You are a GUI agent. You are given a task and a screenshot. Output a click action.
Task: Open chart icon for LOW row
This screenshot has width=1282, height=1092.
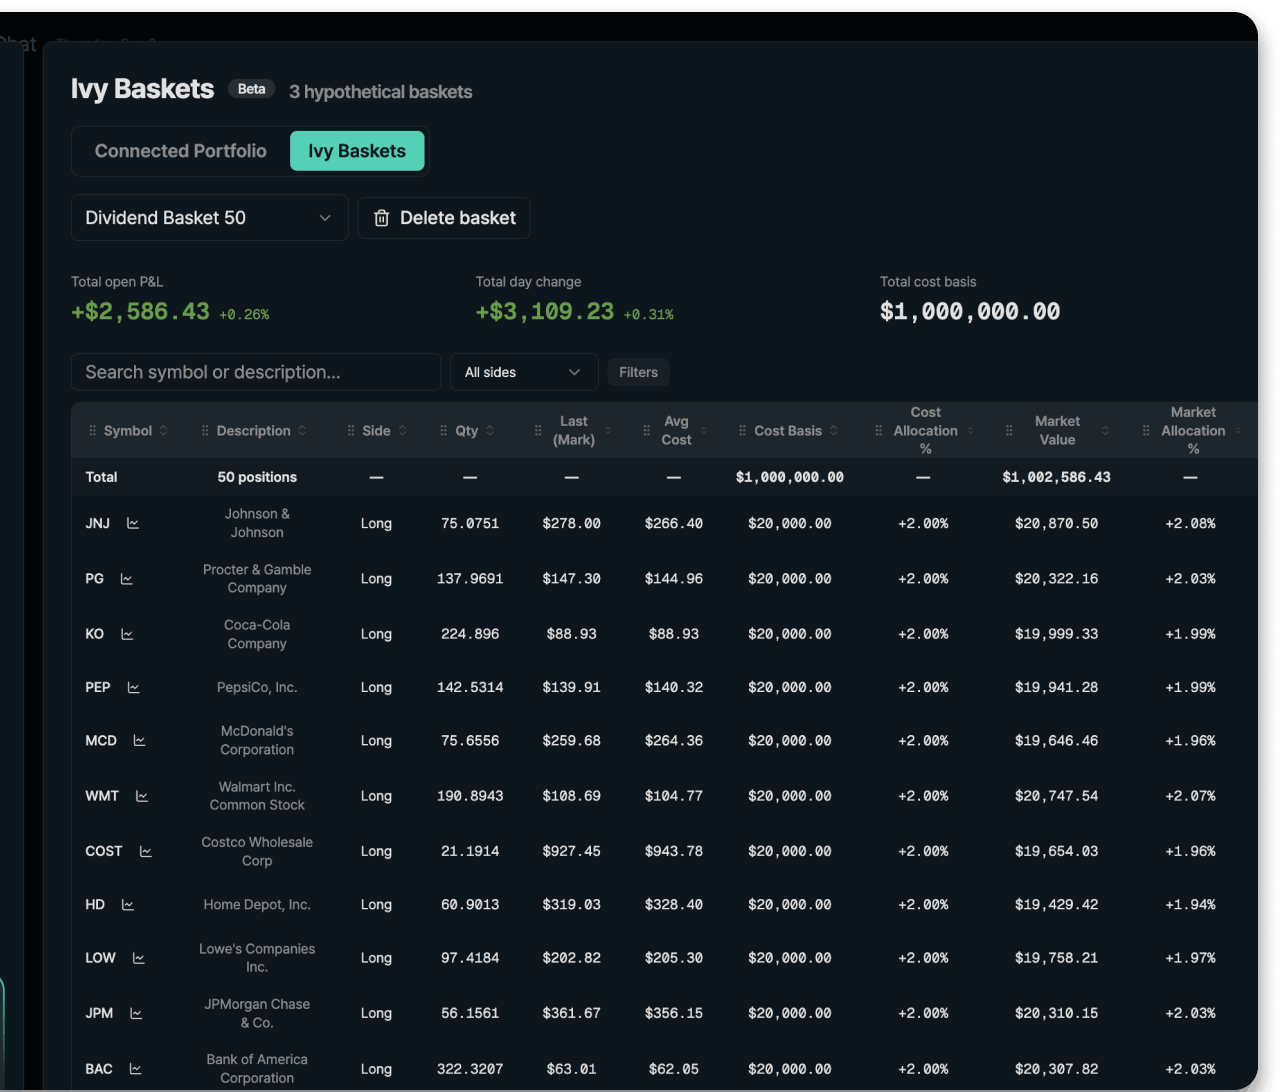point(139,958)
